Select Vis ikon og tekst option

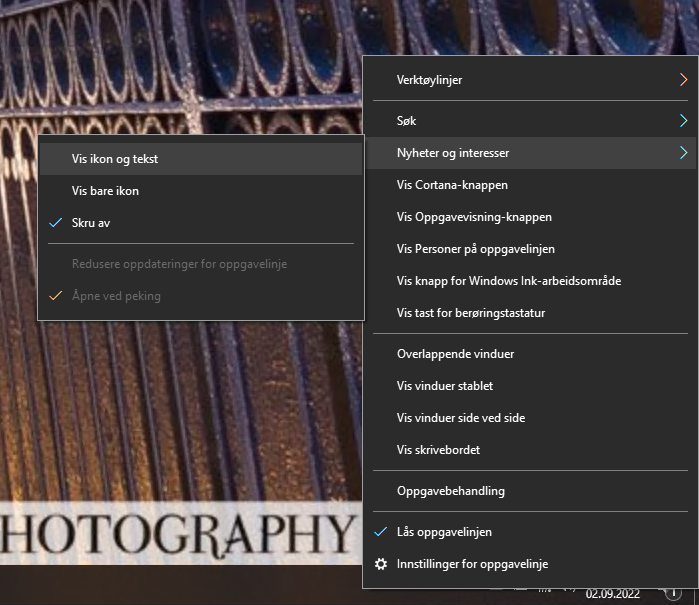201,159
